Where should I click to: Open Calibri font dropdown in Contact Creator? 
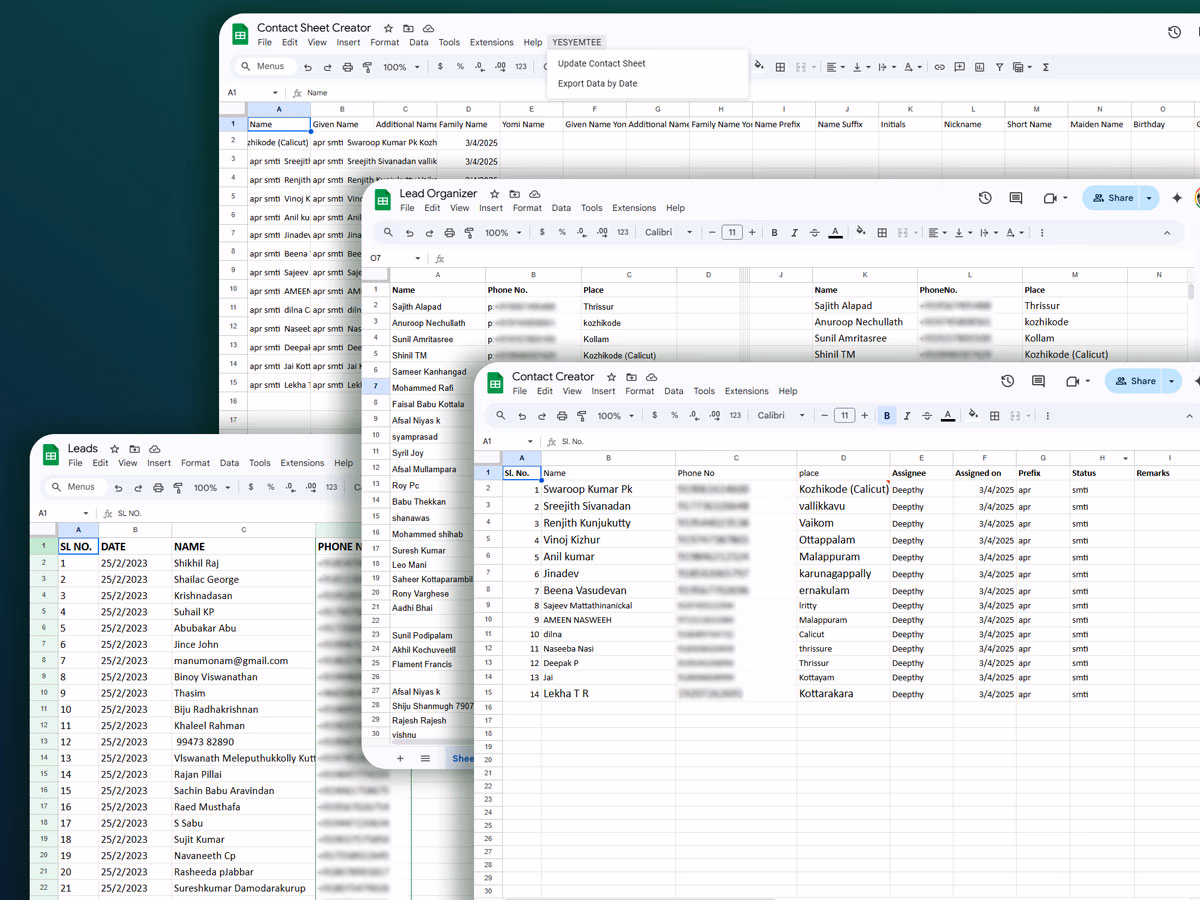780,415
